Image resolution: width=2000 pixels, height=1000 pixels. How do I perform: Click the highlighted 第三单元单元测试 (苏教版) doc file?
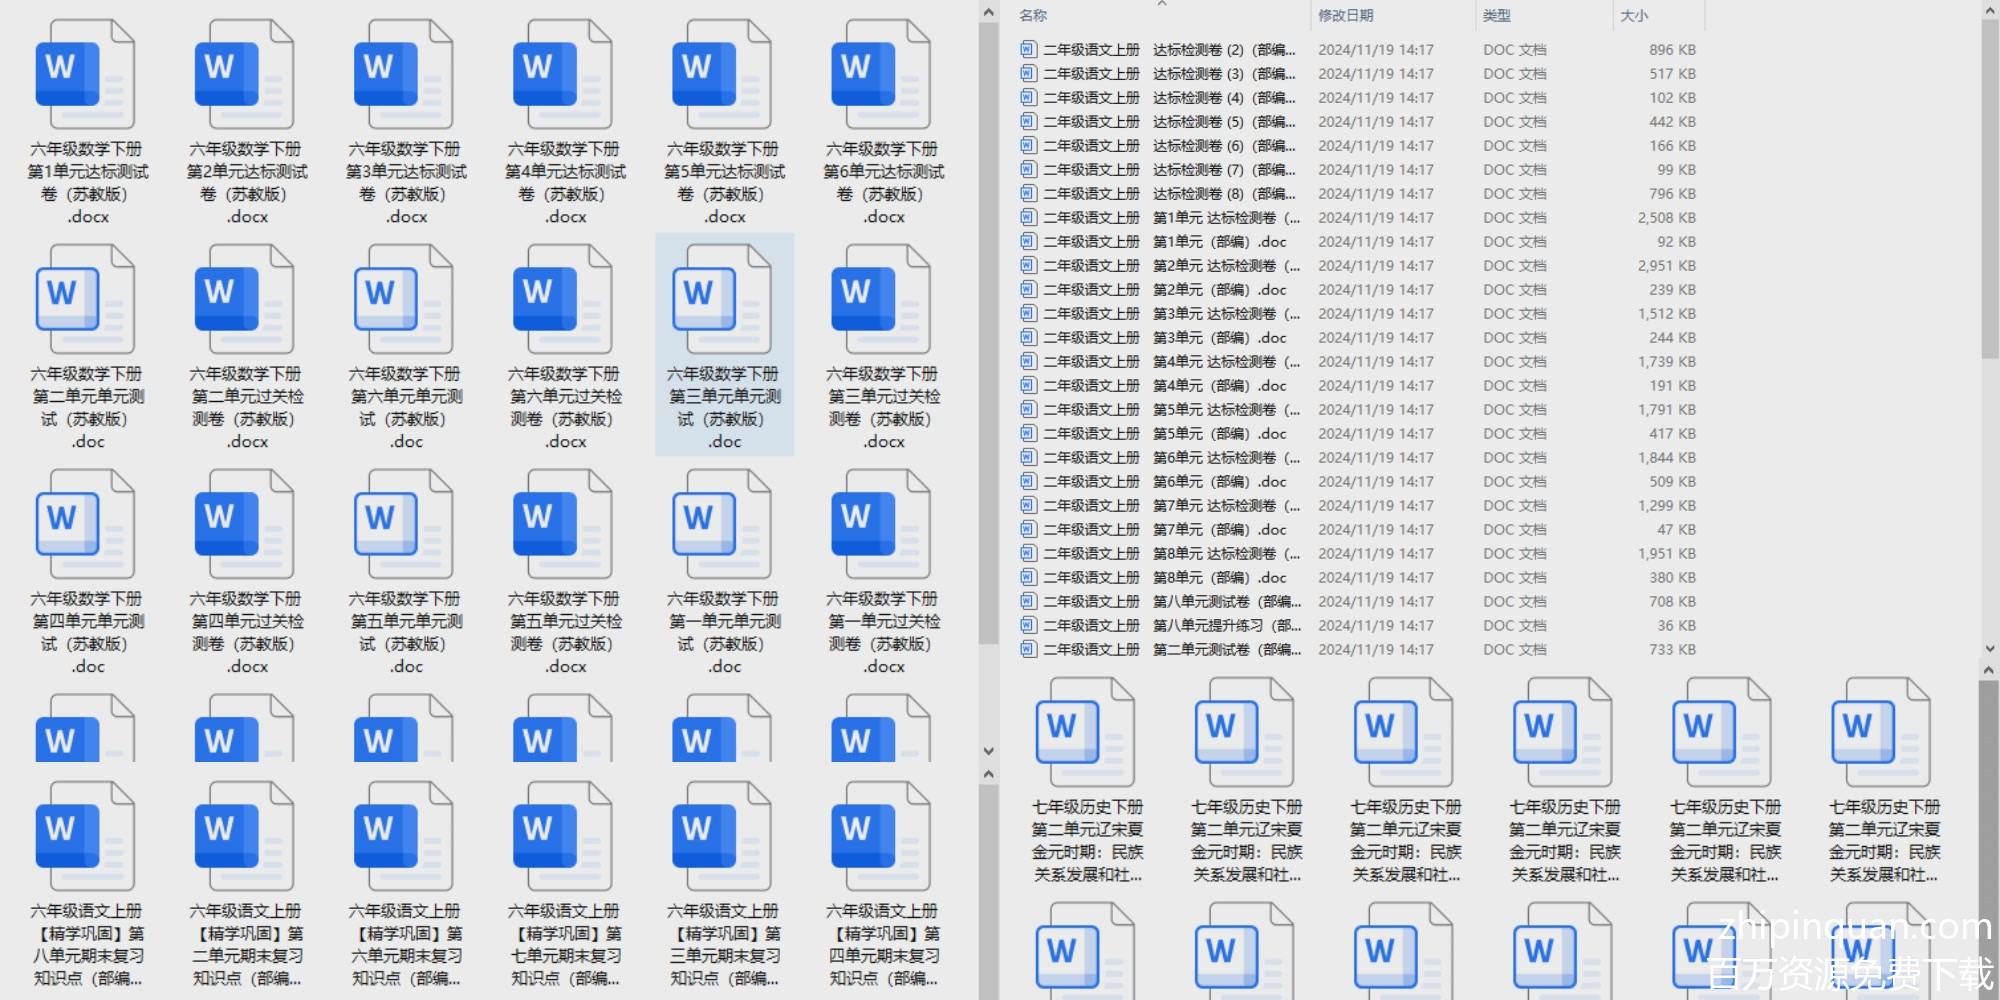[723, 345]
